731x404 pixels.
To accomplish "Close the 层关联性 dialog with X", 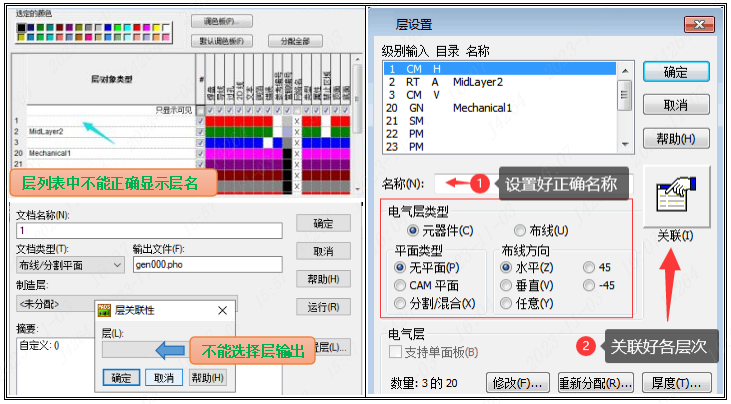I will [222, 311].
